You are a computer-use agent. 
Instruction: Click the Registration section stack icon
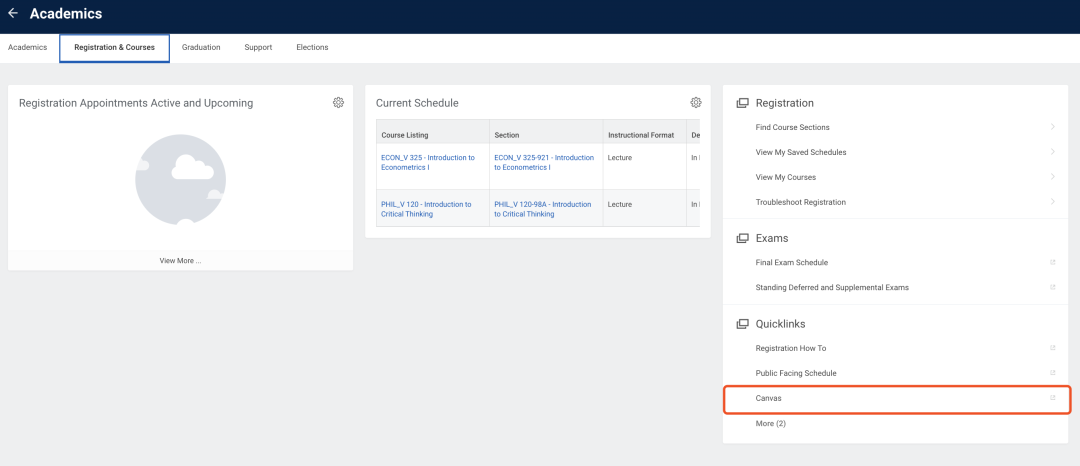[742, 103]
